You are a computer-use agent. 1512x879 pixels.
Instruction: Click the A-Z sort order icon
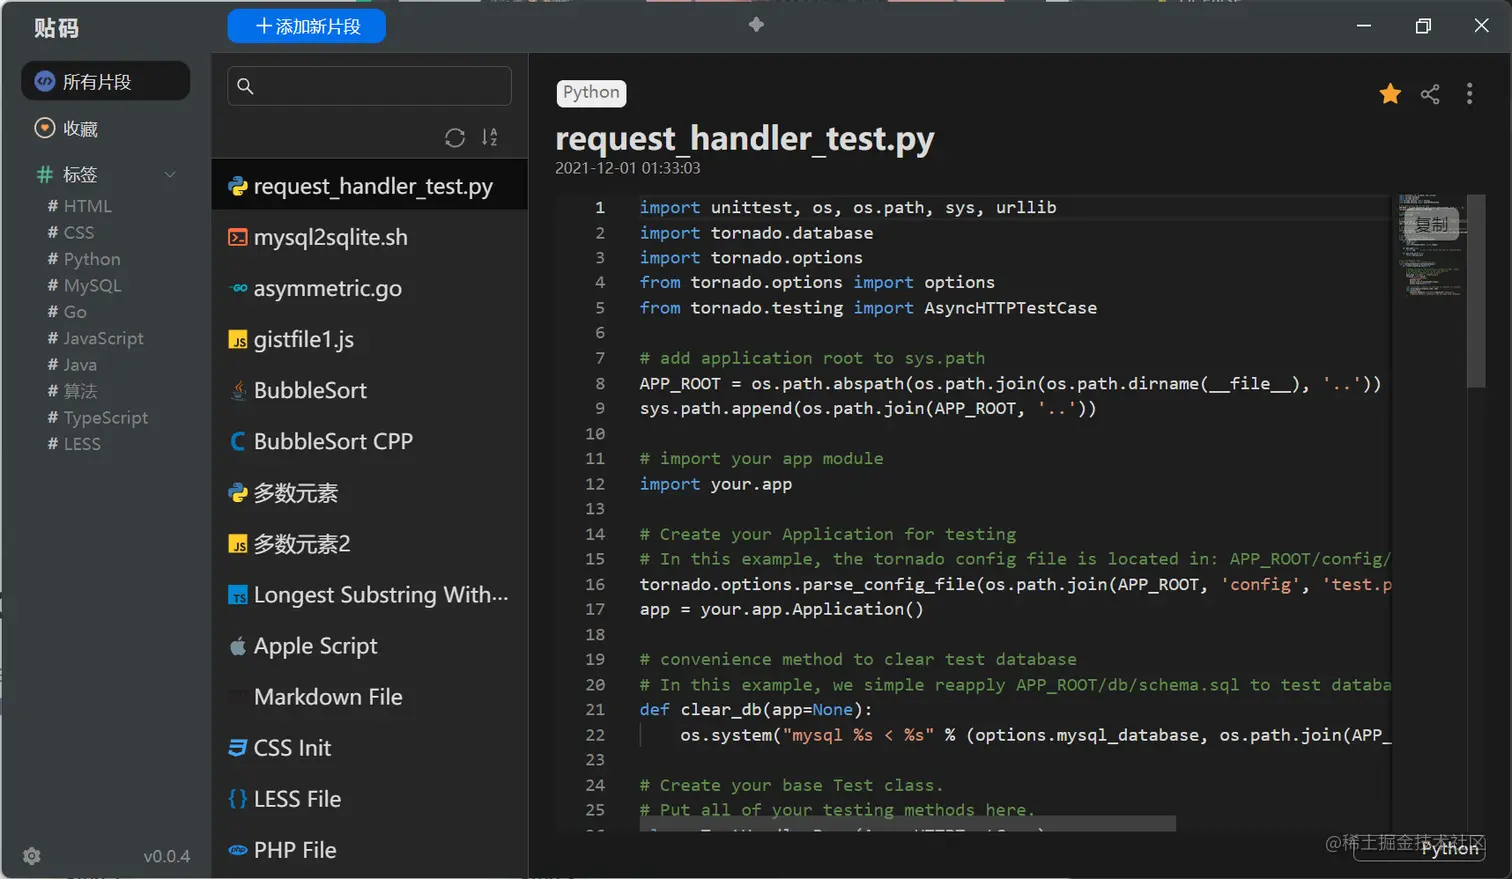coord(489,138)
